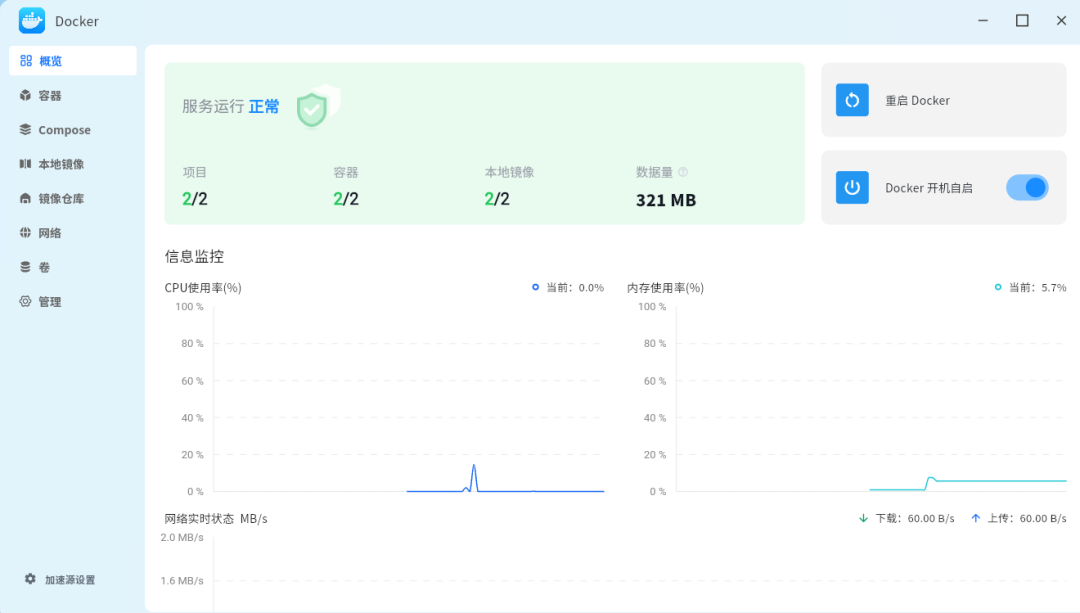This screenshot has height=613, width=1080.
Task: Click the 当前: 5.7% memory value
Action: click(x=1037, y=288)
